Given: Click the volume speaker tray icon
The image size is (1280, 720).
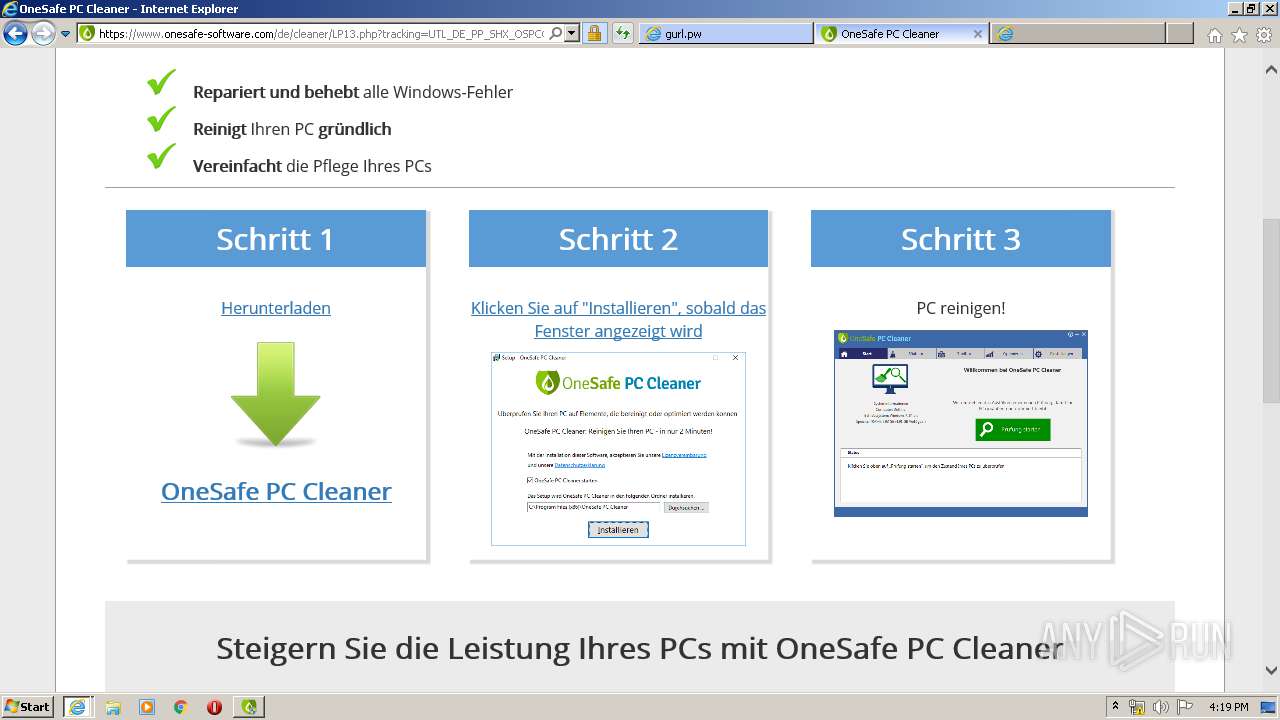Looking at the screenshot, I should pyautogui.click(x=1161, y=707).
